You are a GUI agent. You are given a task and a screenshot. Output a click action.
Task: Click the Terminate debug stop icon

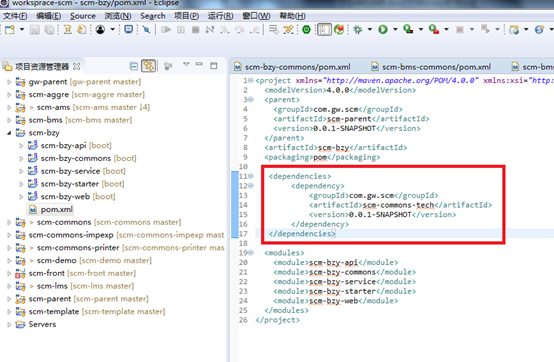tap(195, 30)
